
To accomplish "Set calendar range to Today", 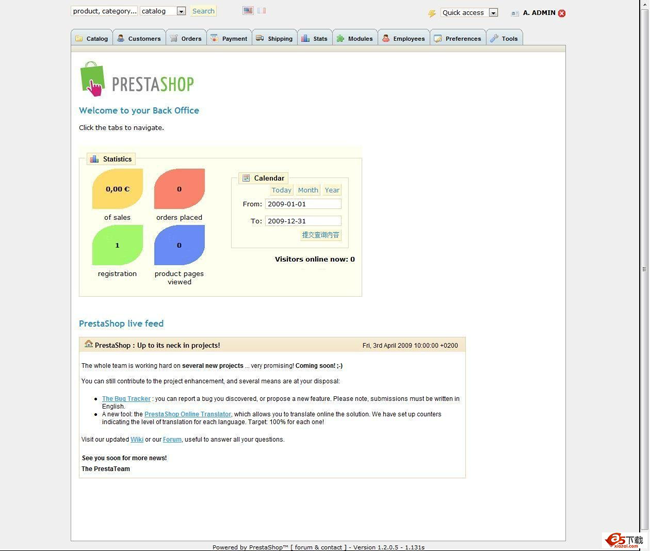I will (x=281, y=190).
